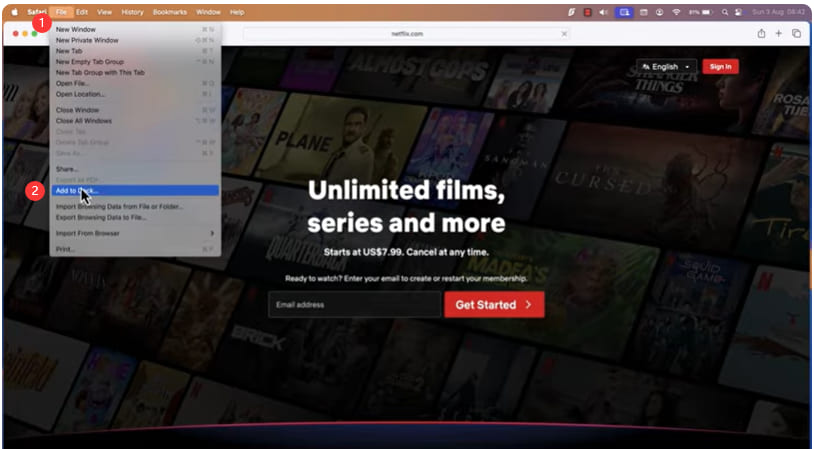Screen dimensions: 814x449
Task: Choose Add to Dock from the File menu
Action: pyautogui.click(x=135, y=191)
